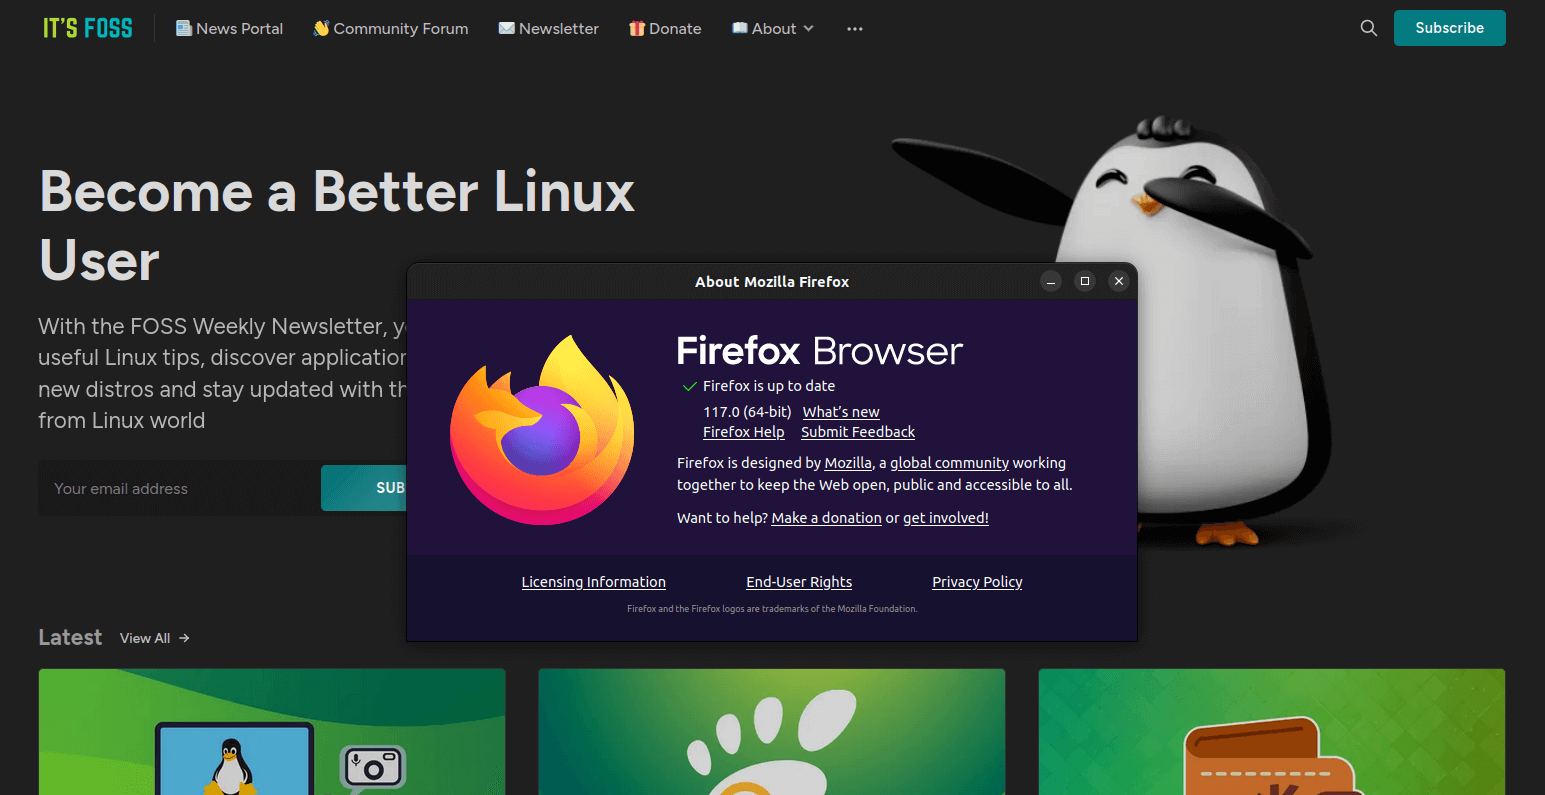Click Submit Feedback in the Firefox dialog

(x=857, y=432)
